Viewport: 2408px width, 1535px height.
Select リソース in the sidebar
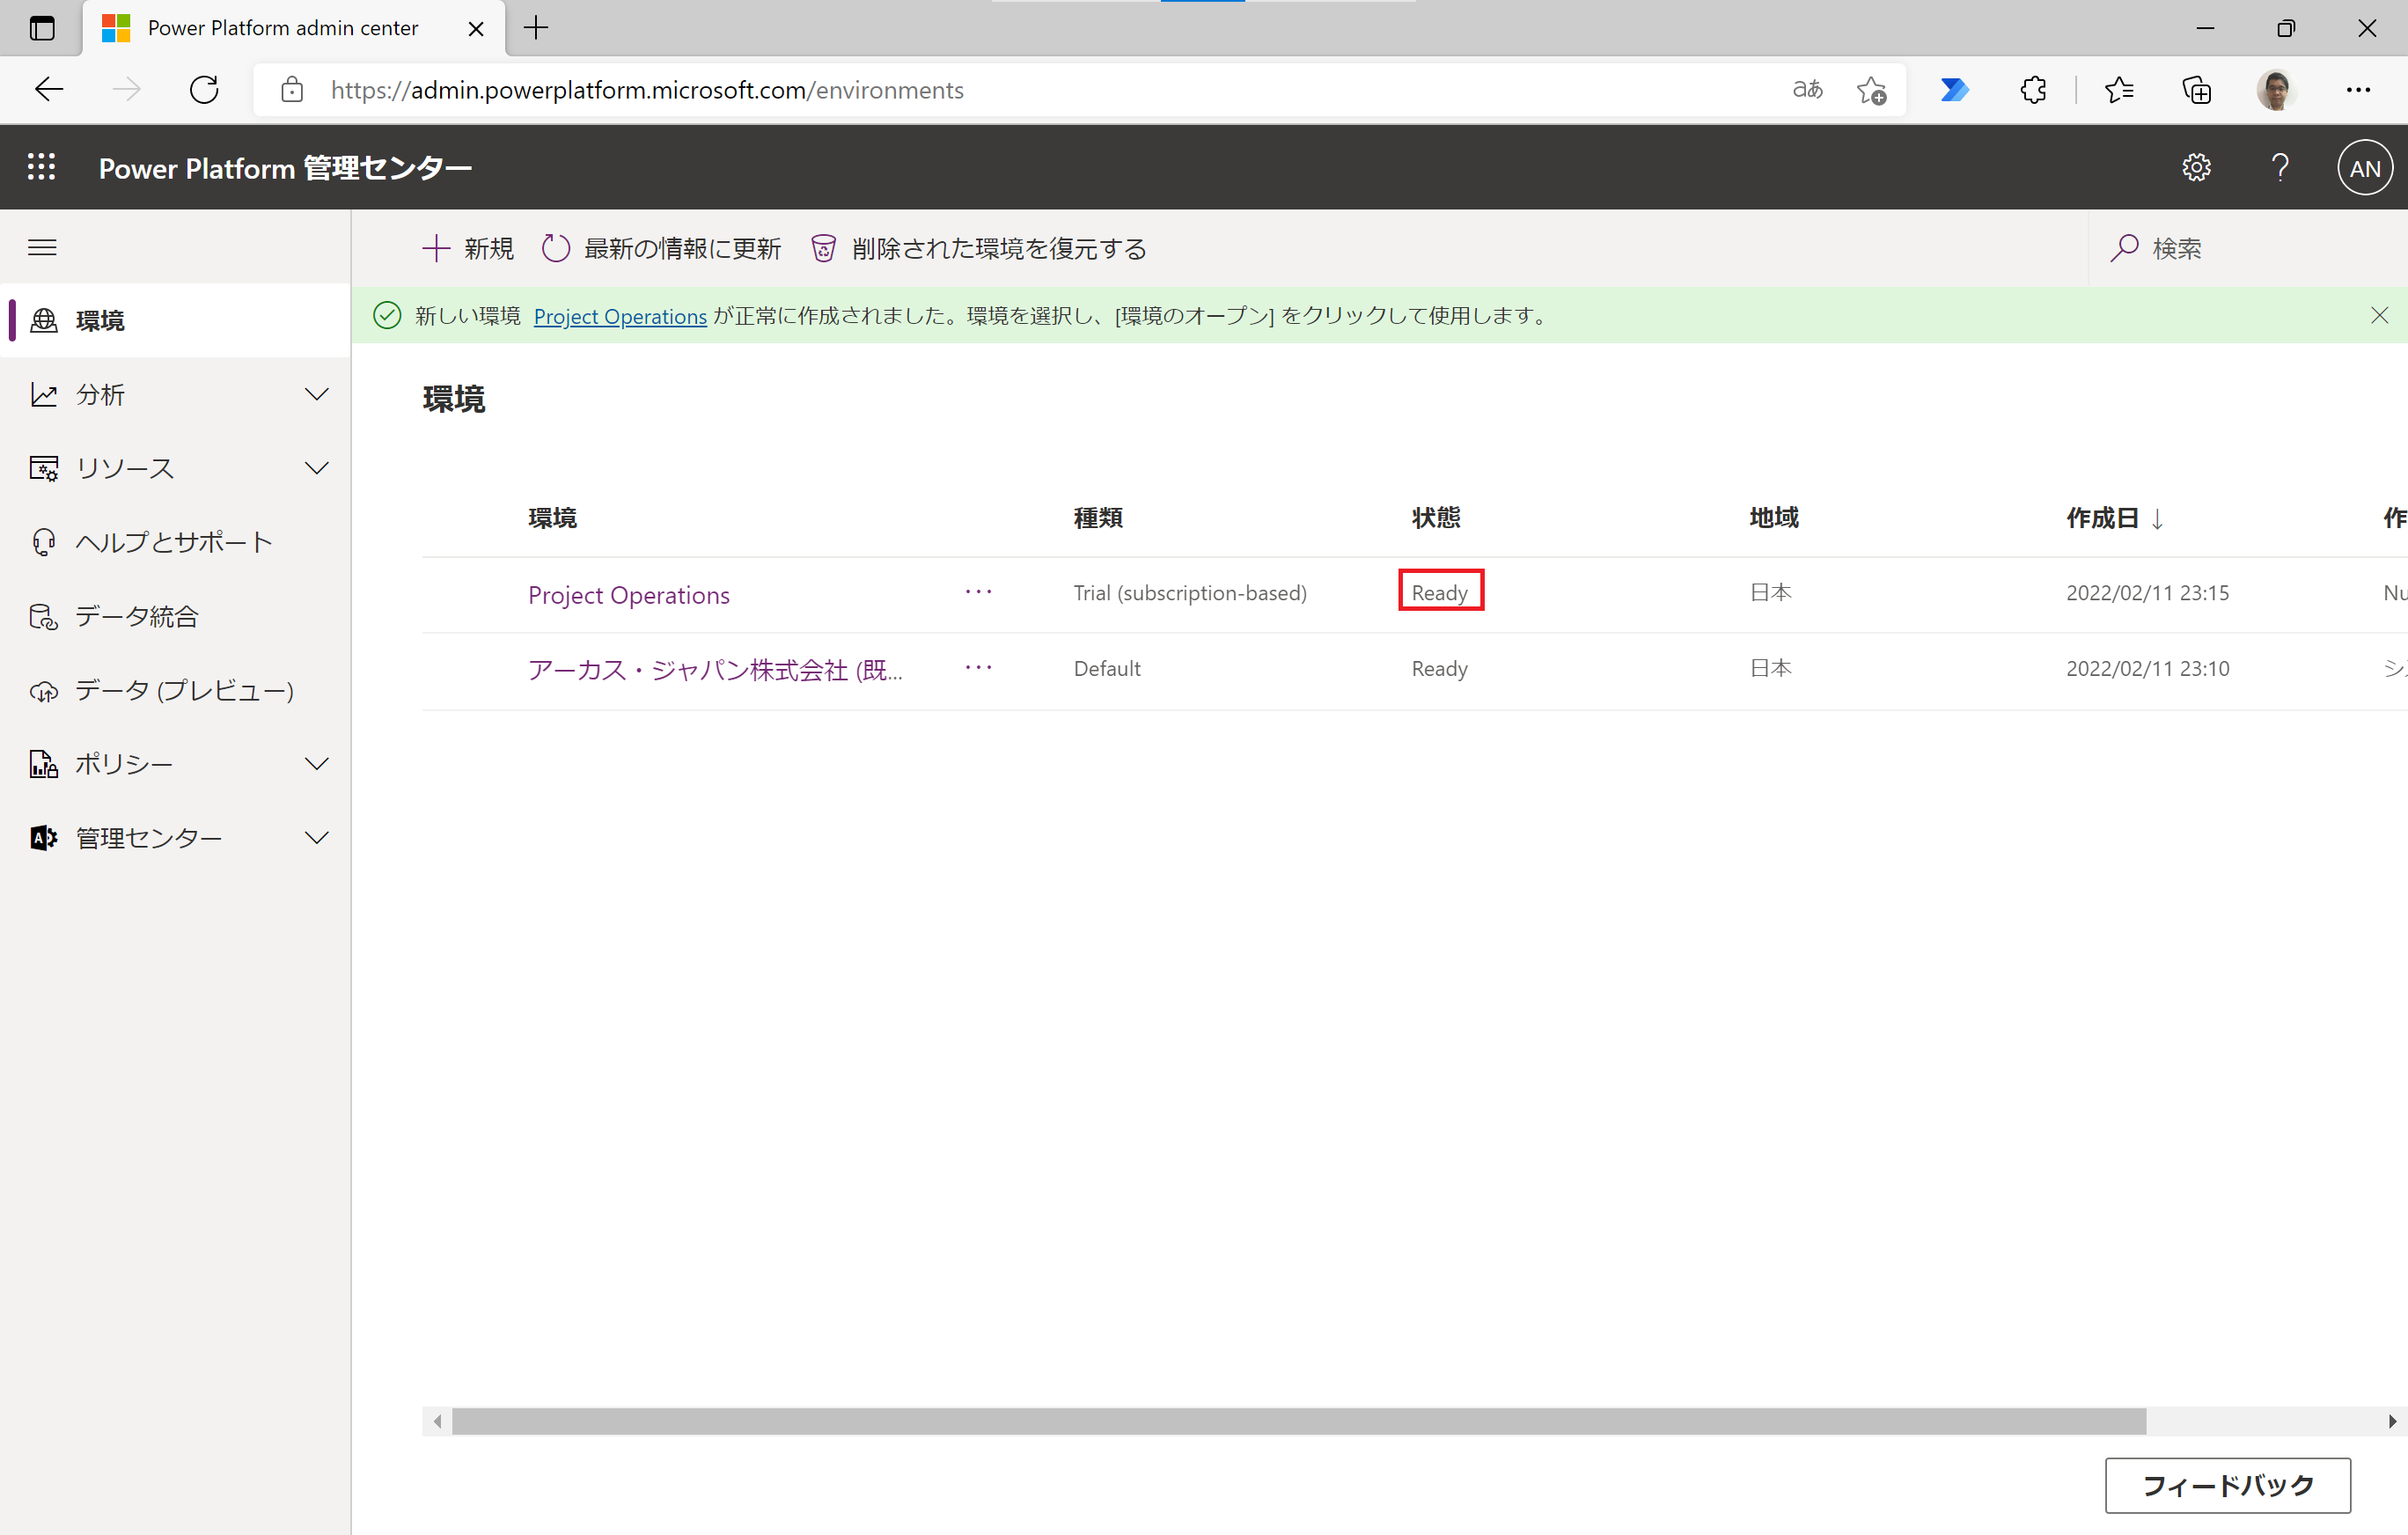tap(125, 468)
